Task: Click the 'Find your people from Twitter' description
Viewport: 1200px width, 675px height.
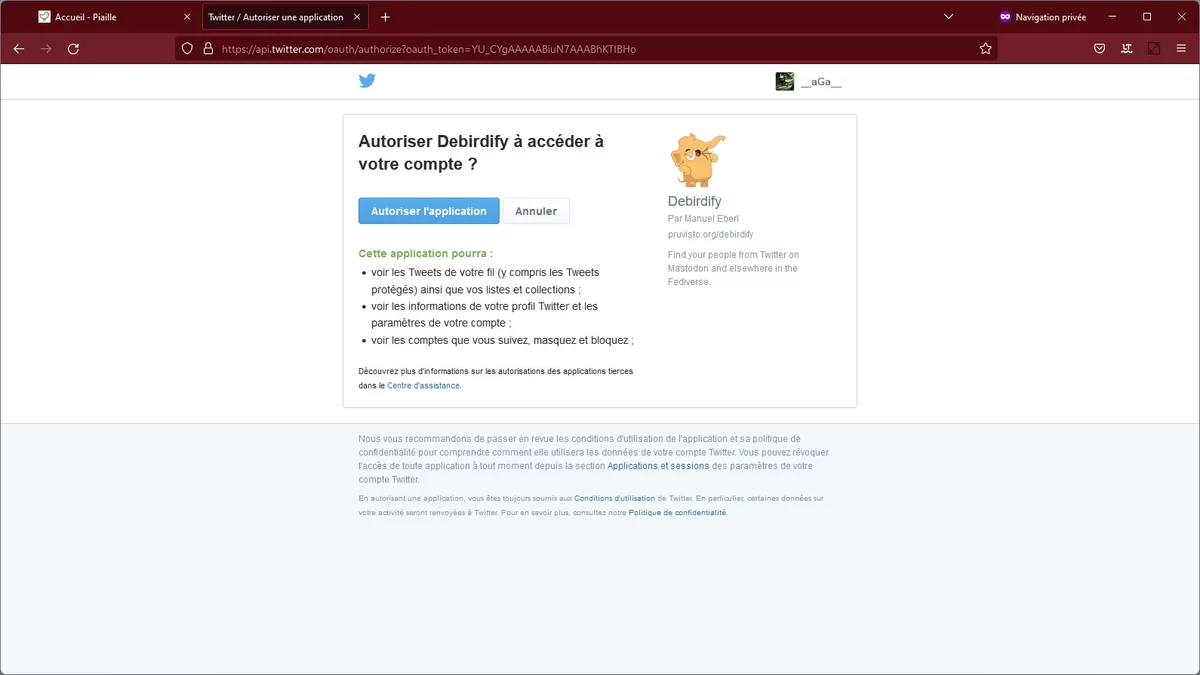Action: click(x=733, y=268)
